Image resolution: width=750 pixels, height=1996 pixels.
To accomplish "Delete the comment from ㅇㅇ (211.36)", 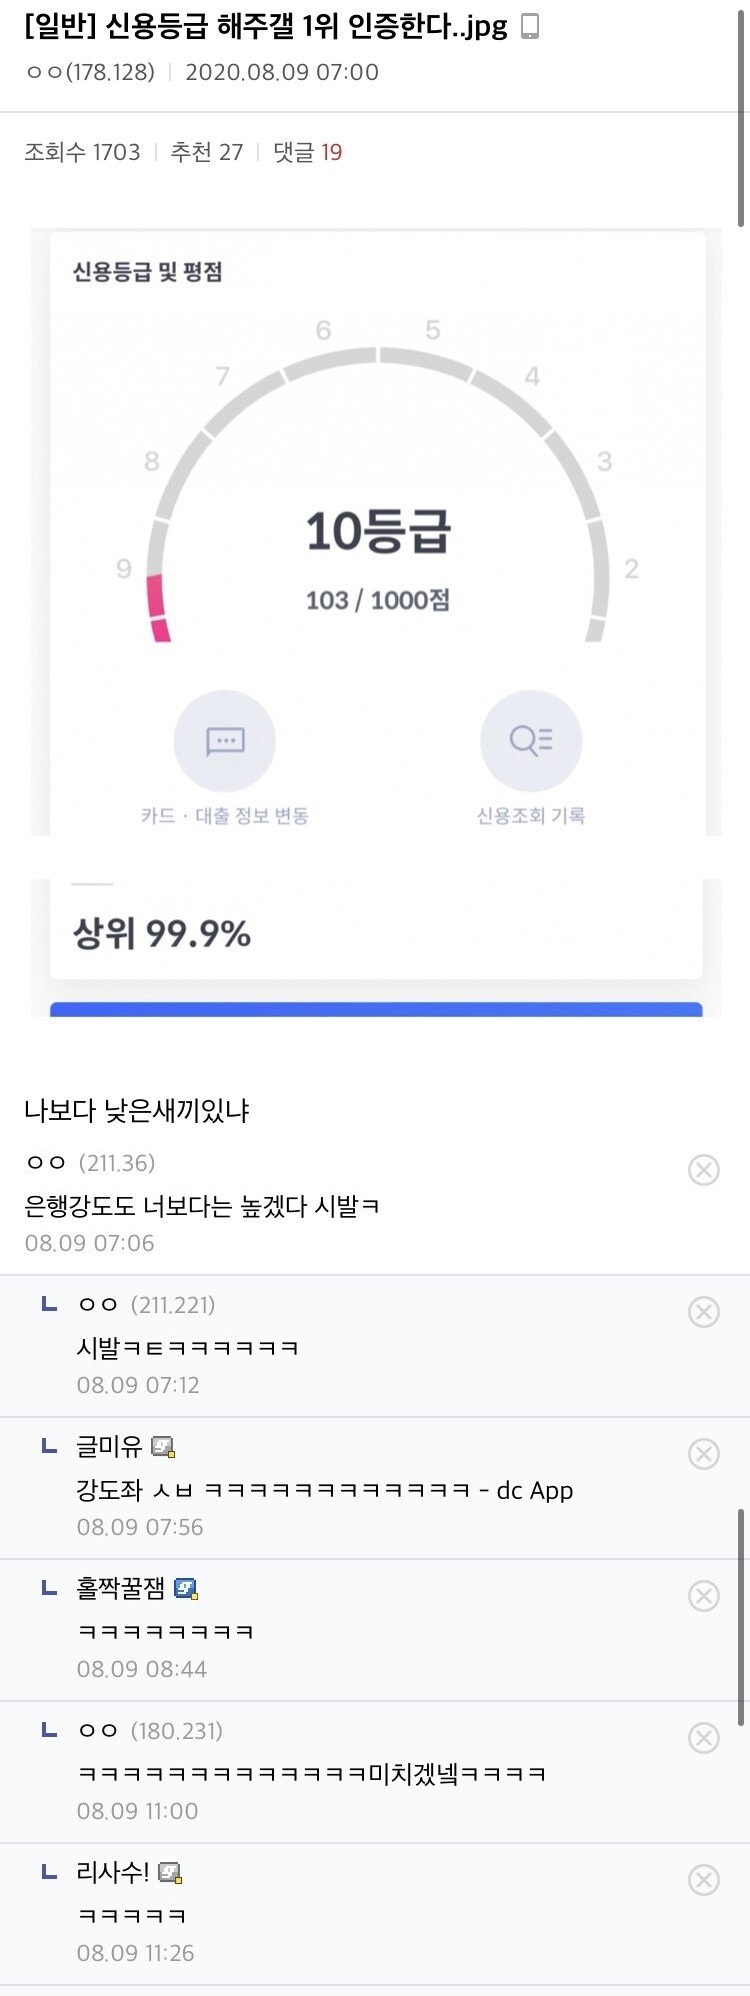I will pos(704,1169).
